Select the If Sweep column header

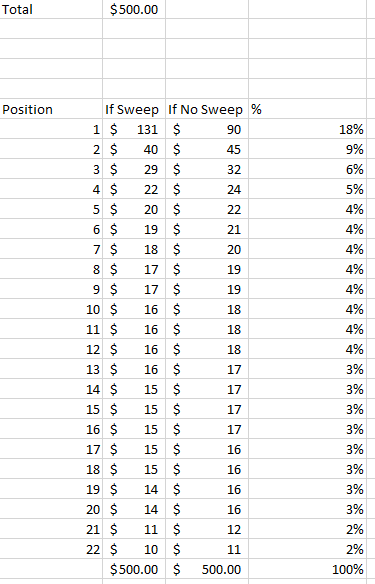[x=134, y=109]
